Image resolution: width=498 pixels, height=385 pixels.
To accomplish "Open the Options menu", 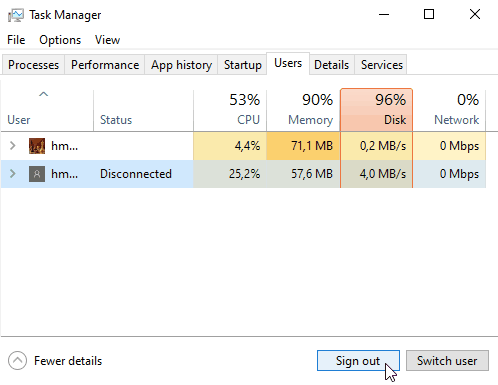I will (x=60, y=40).
